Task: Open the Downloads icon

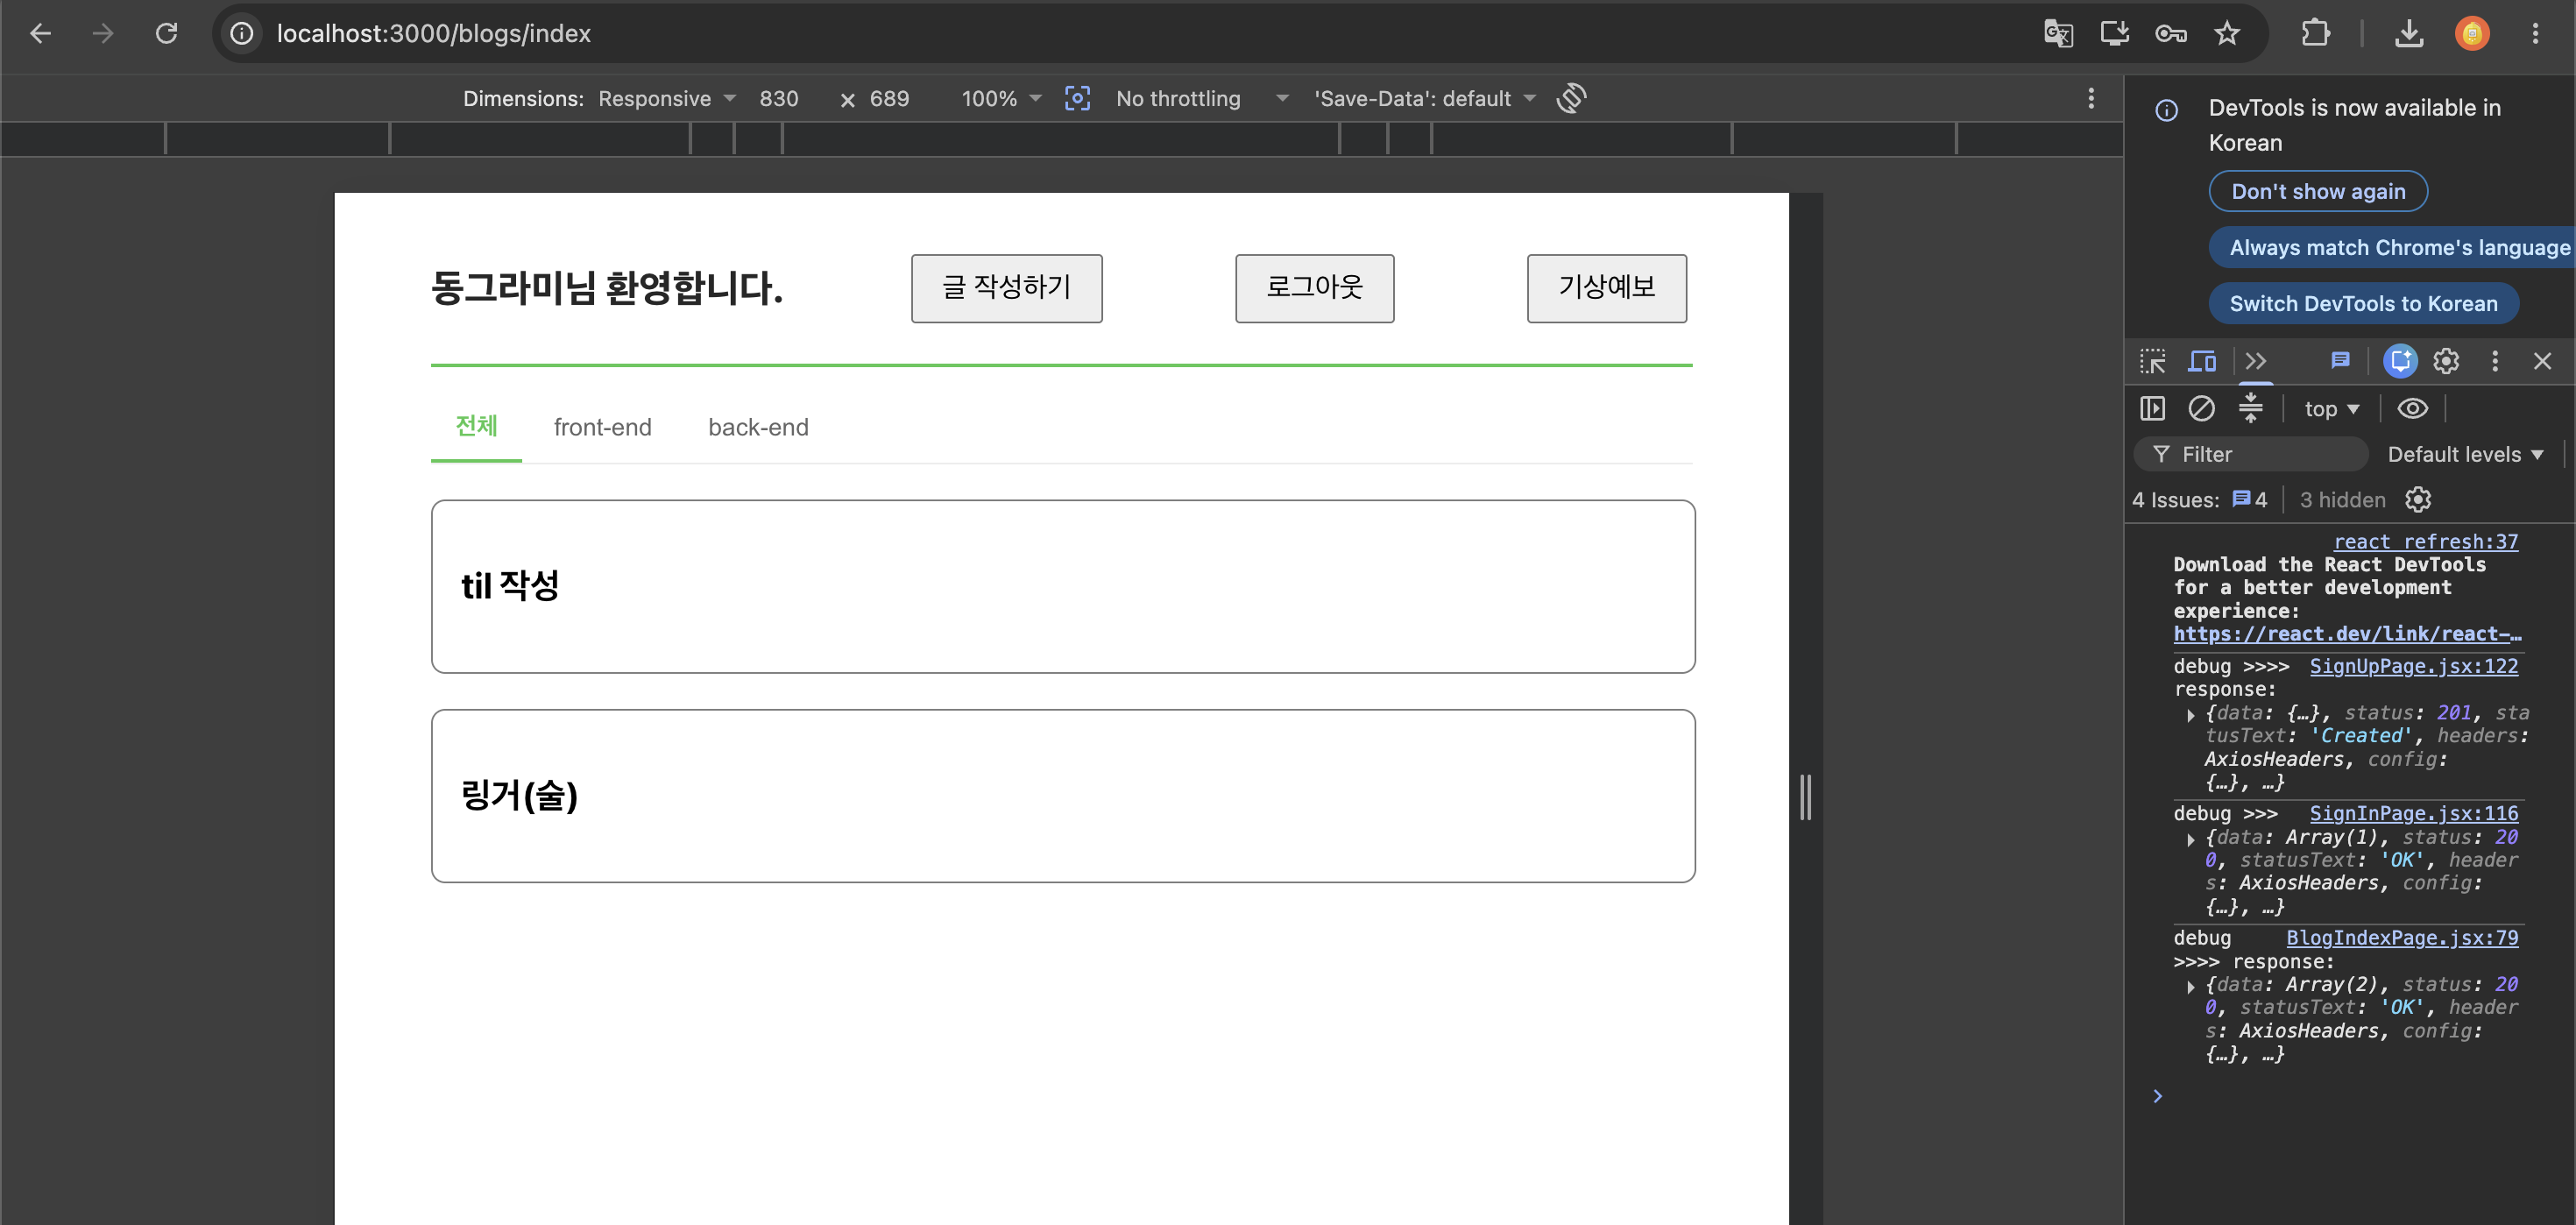Action: coord(2409,33)
